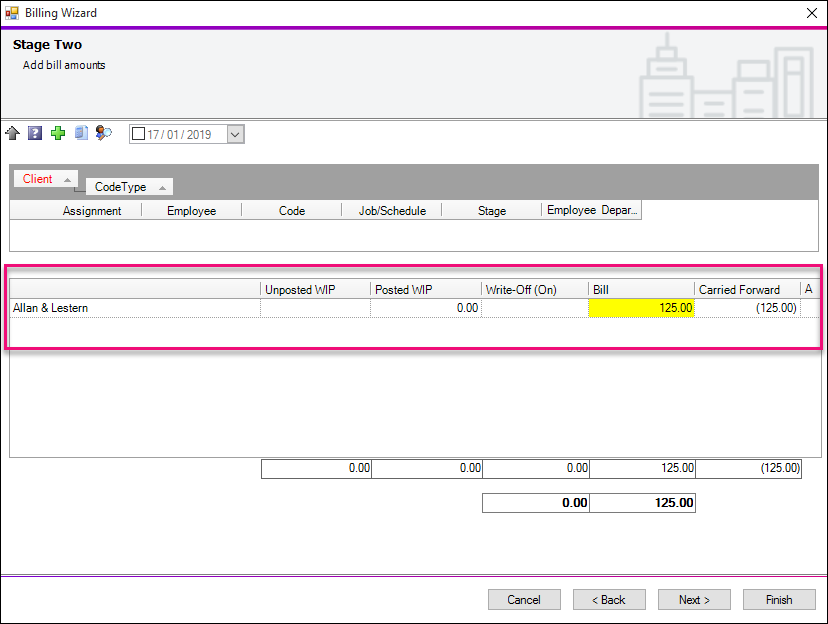The height and width of the screenshot is (624, 828).
Task: Click the up arrow toolbar icon
Action: (13, 134)
